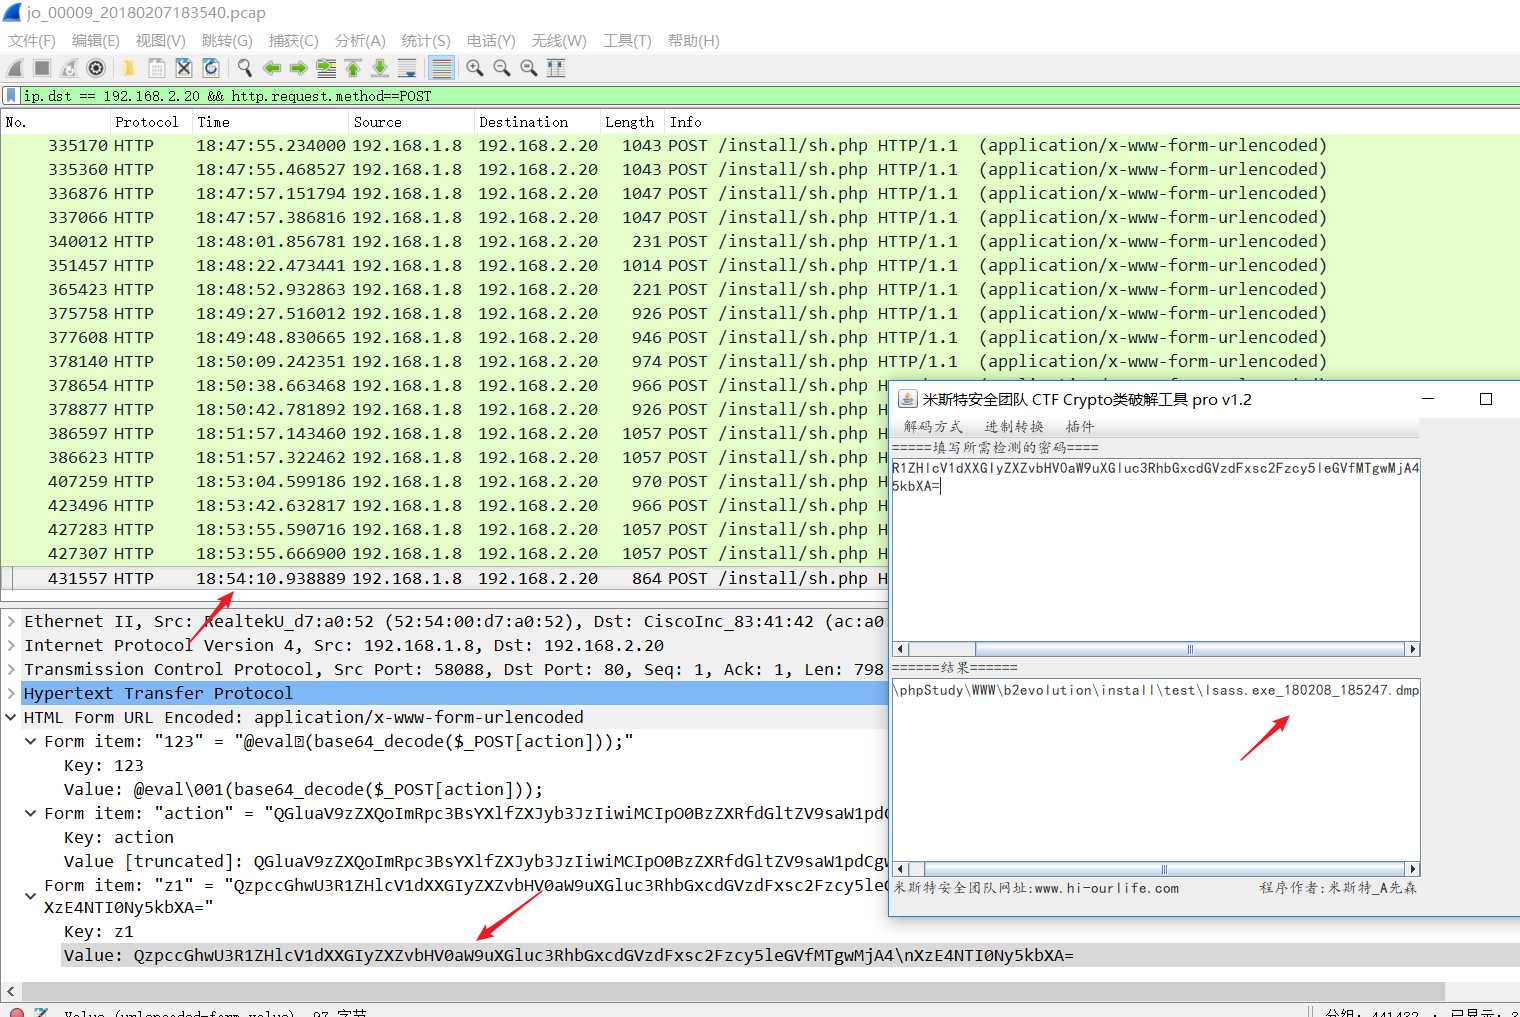Click the close capture file icon

[184, 68]
